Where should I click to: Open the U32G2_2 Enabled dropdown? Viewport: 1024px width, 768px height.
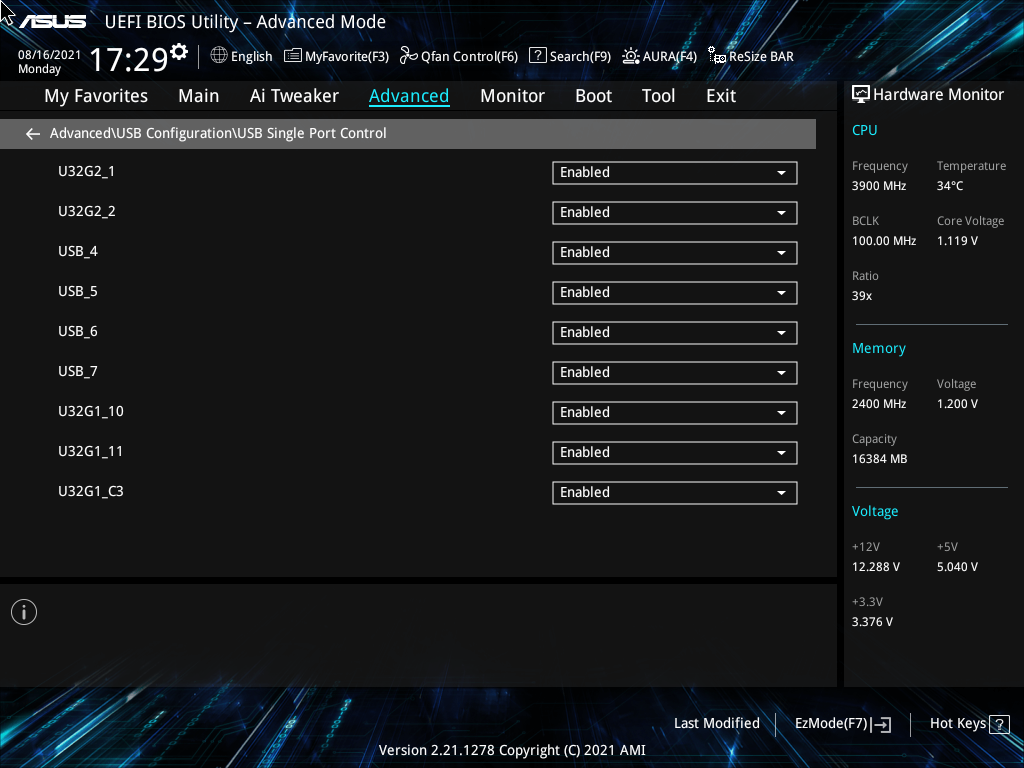pyautogui.click(x=675, y=213)
